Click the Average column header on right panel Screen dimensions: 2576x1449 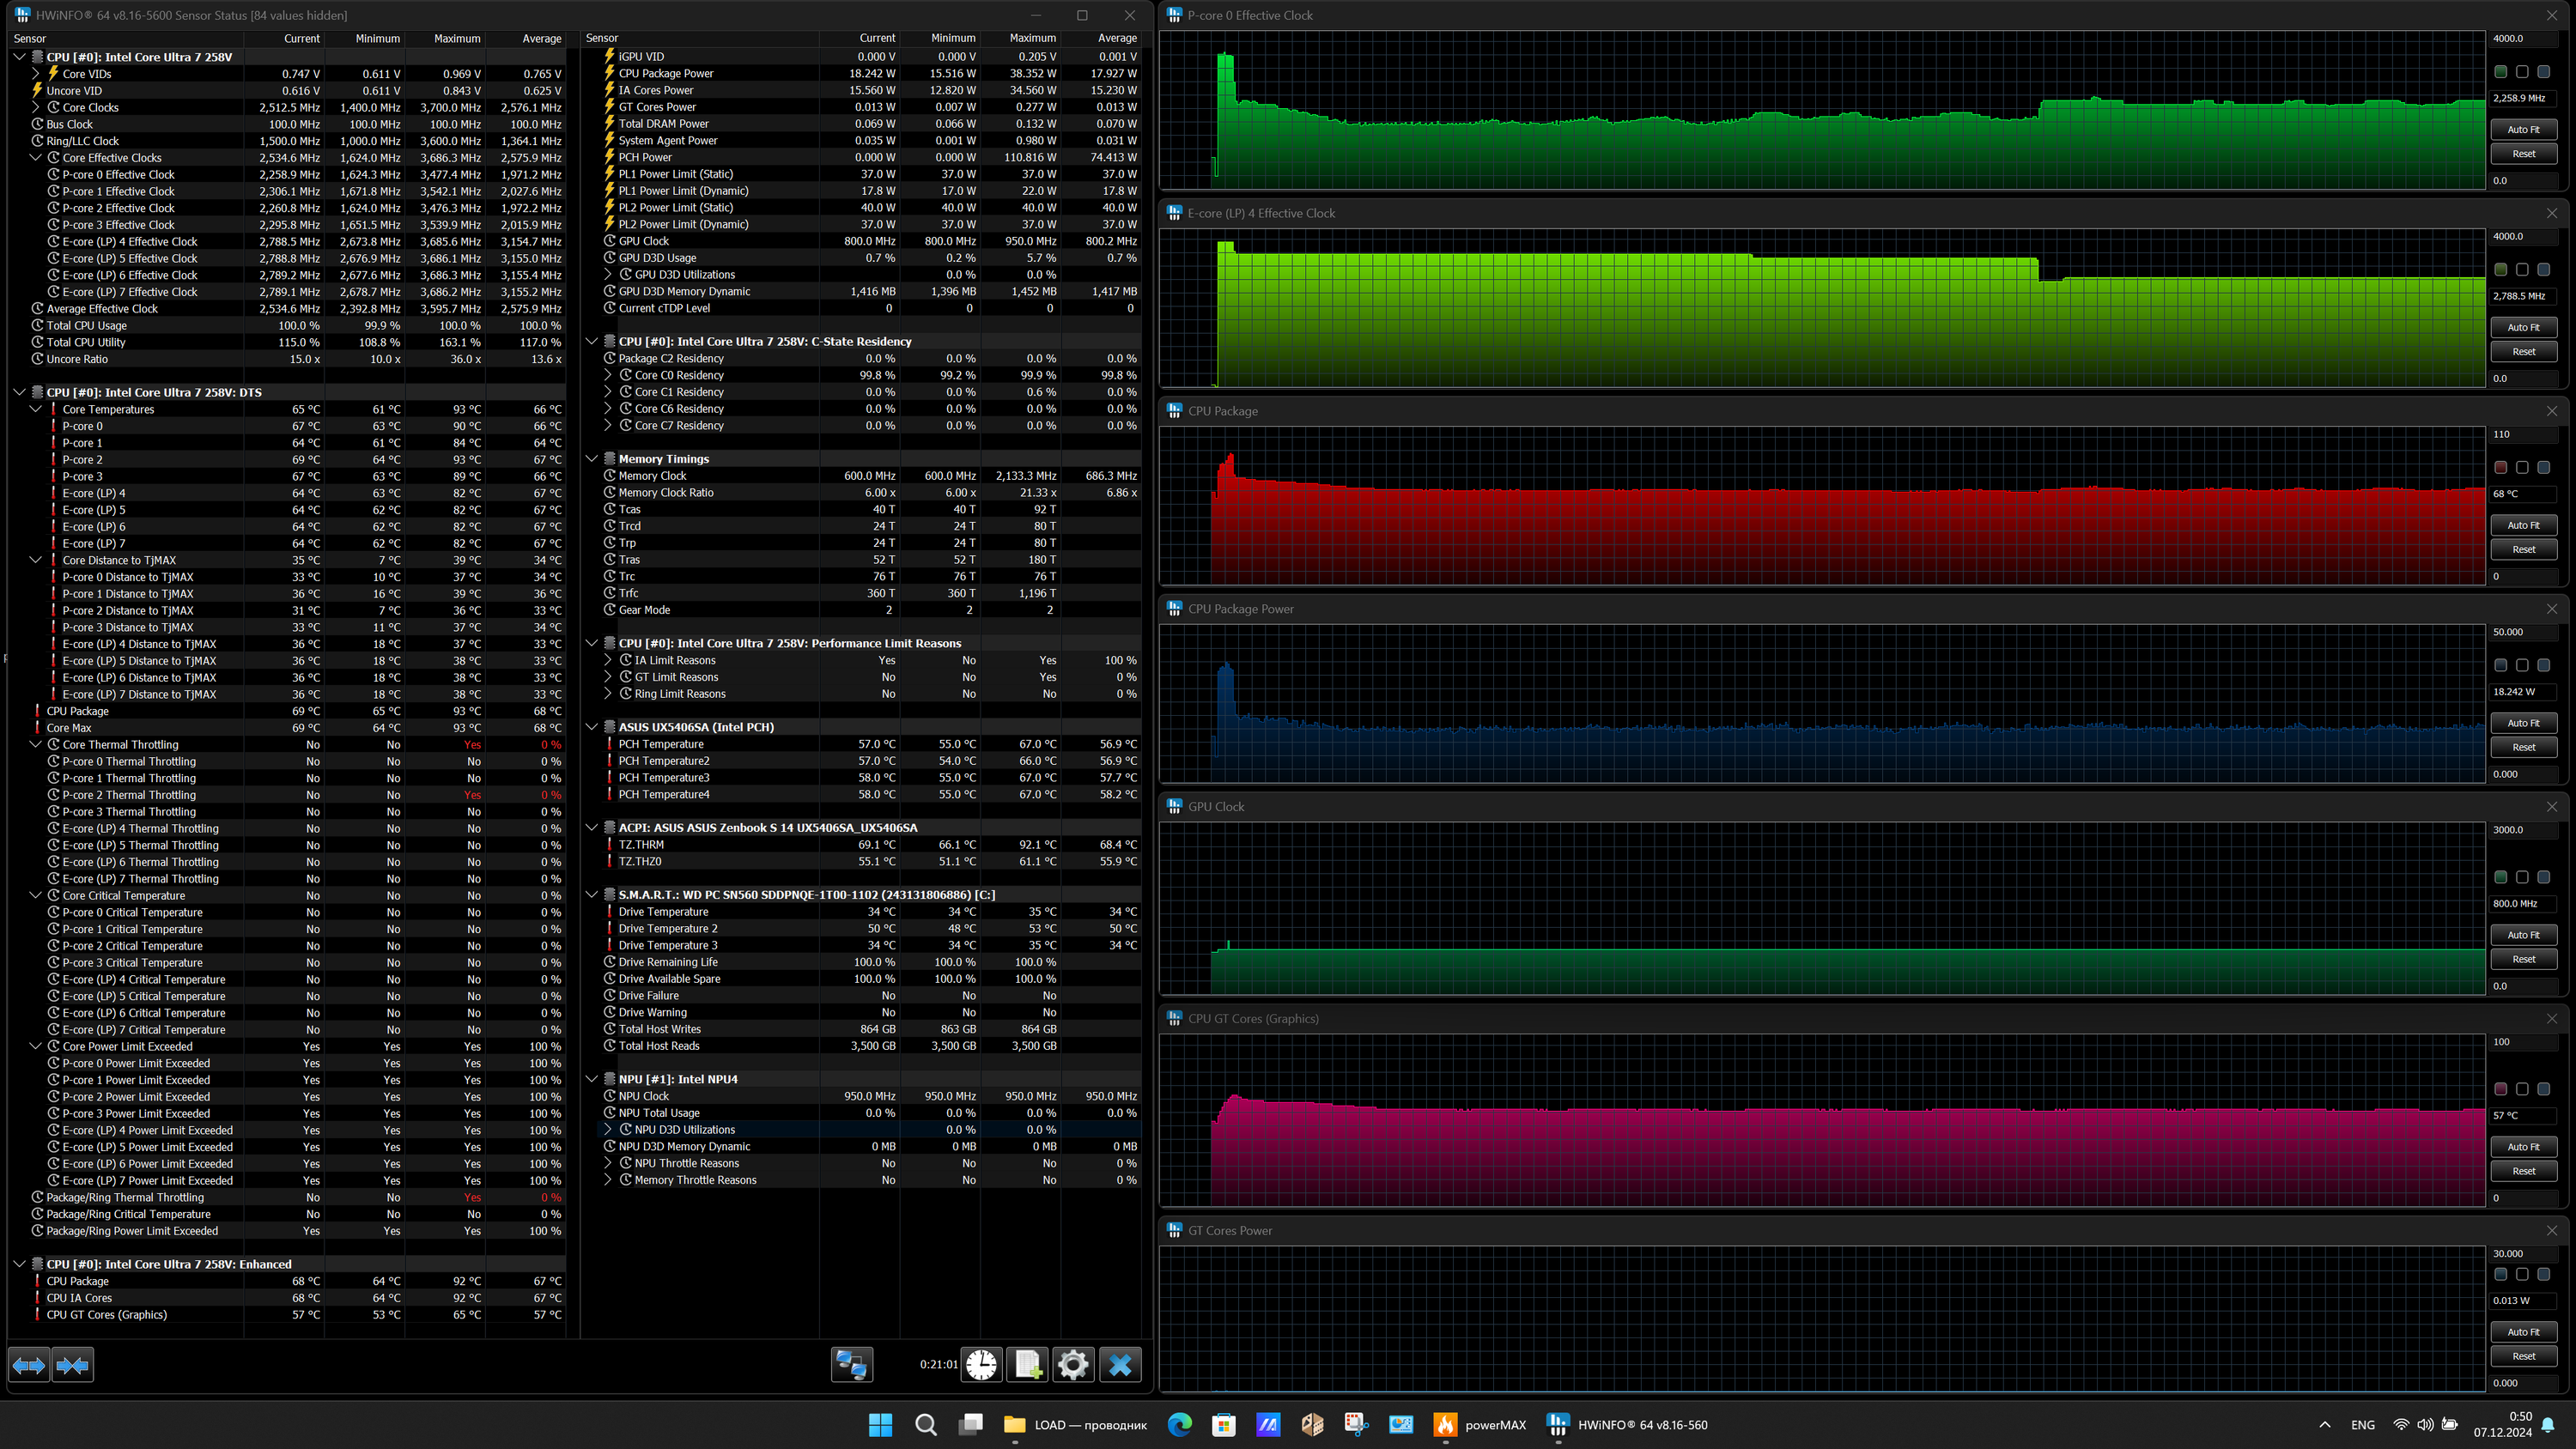pos(1116,38)
